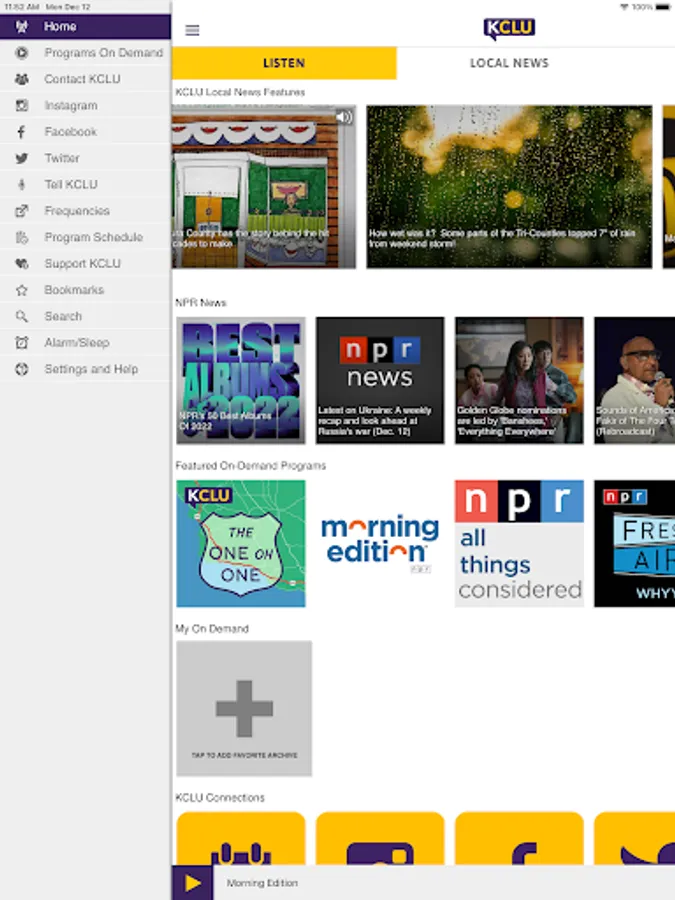The height and width of the screenshot is (900, 675).
Task: Open All Things Considered program
Action: click(x=519, y=544)
